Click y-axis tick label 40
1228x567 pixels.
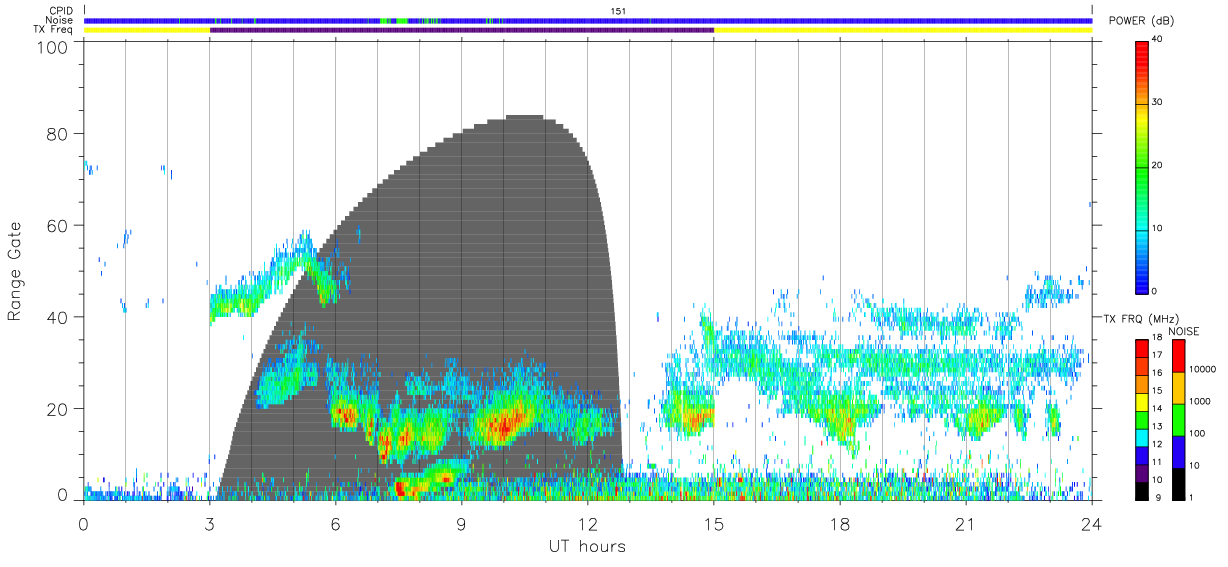pos(58,317)
